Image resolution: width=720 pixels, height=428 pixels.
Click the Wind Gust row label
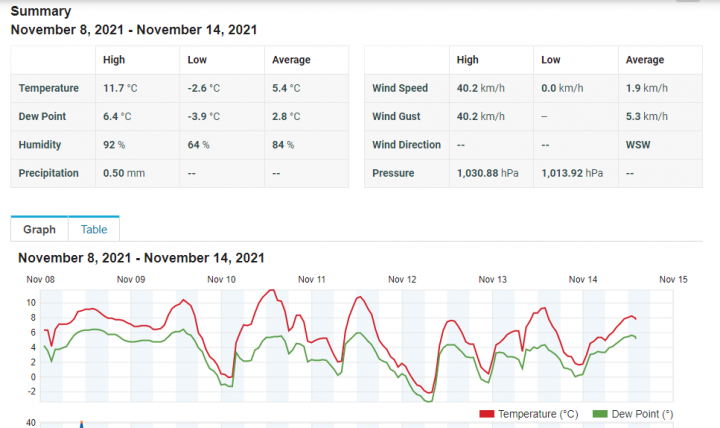(398, 117)
